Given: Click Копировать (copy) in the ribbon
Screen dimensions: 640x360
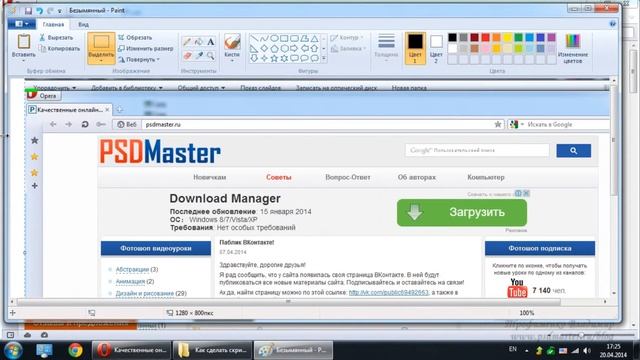Looking at the screenshot, I should [60, 49].
